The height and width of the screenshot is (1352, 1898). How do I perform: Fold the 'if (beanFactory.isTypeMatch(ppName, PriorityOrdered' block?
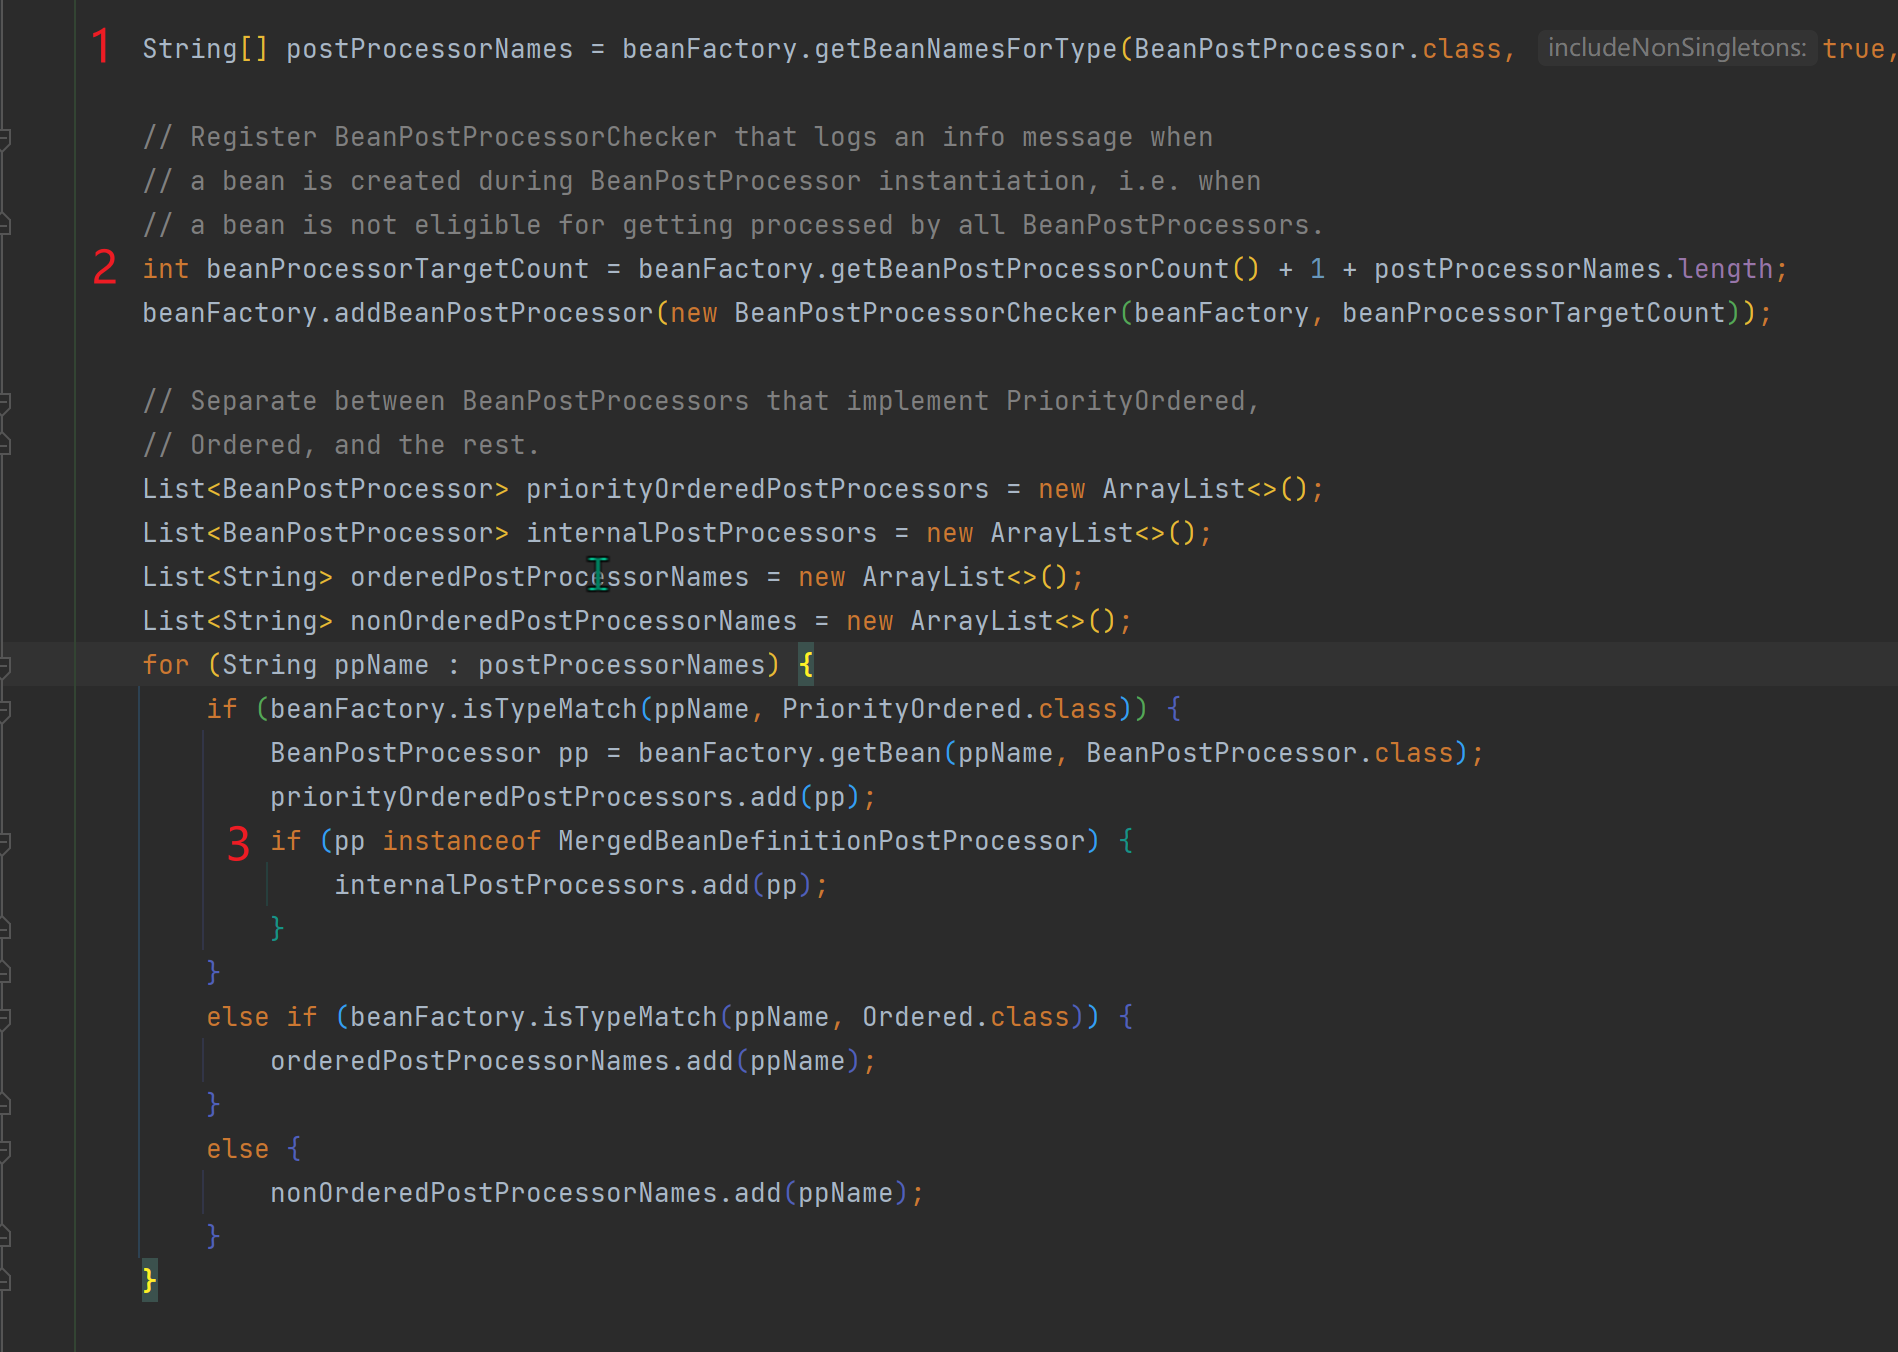point(5,710)
